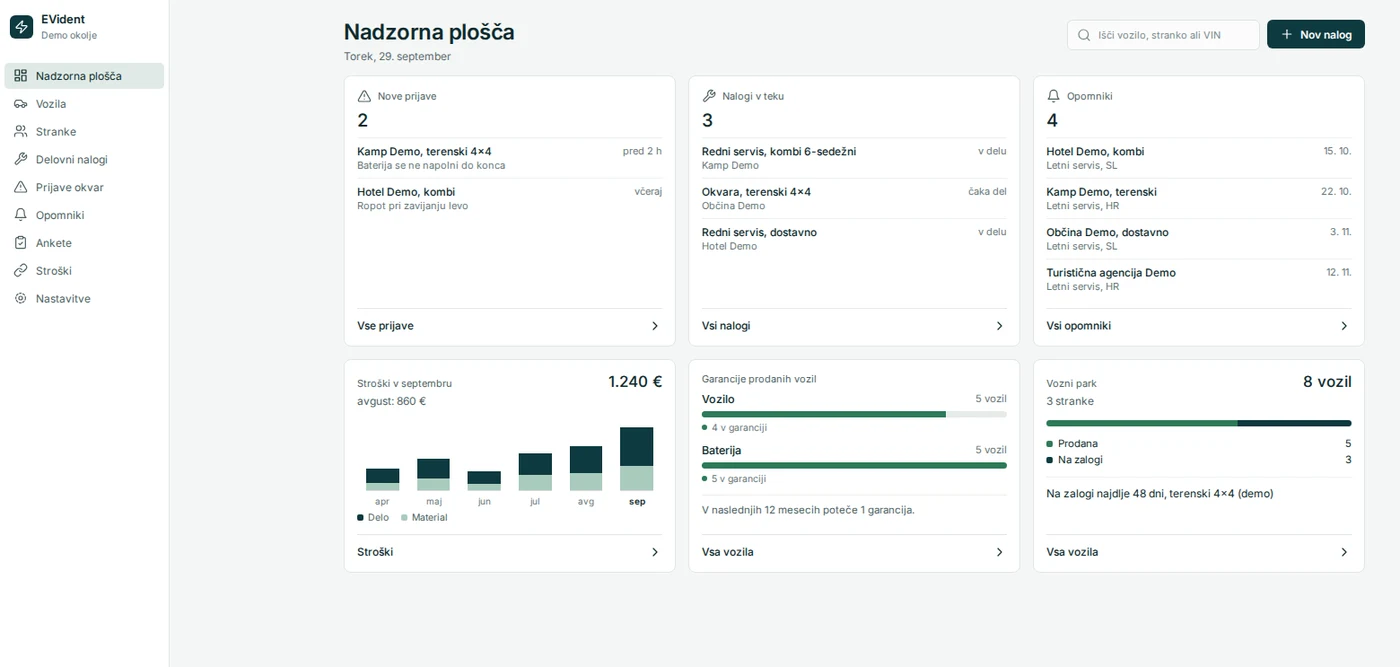
Task: Focus the Išči vozilo, stranko ali VIN search field
Action: coord(1163,35)
